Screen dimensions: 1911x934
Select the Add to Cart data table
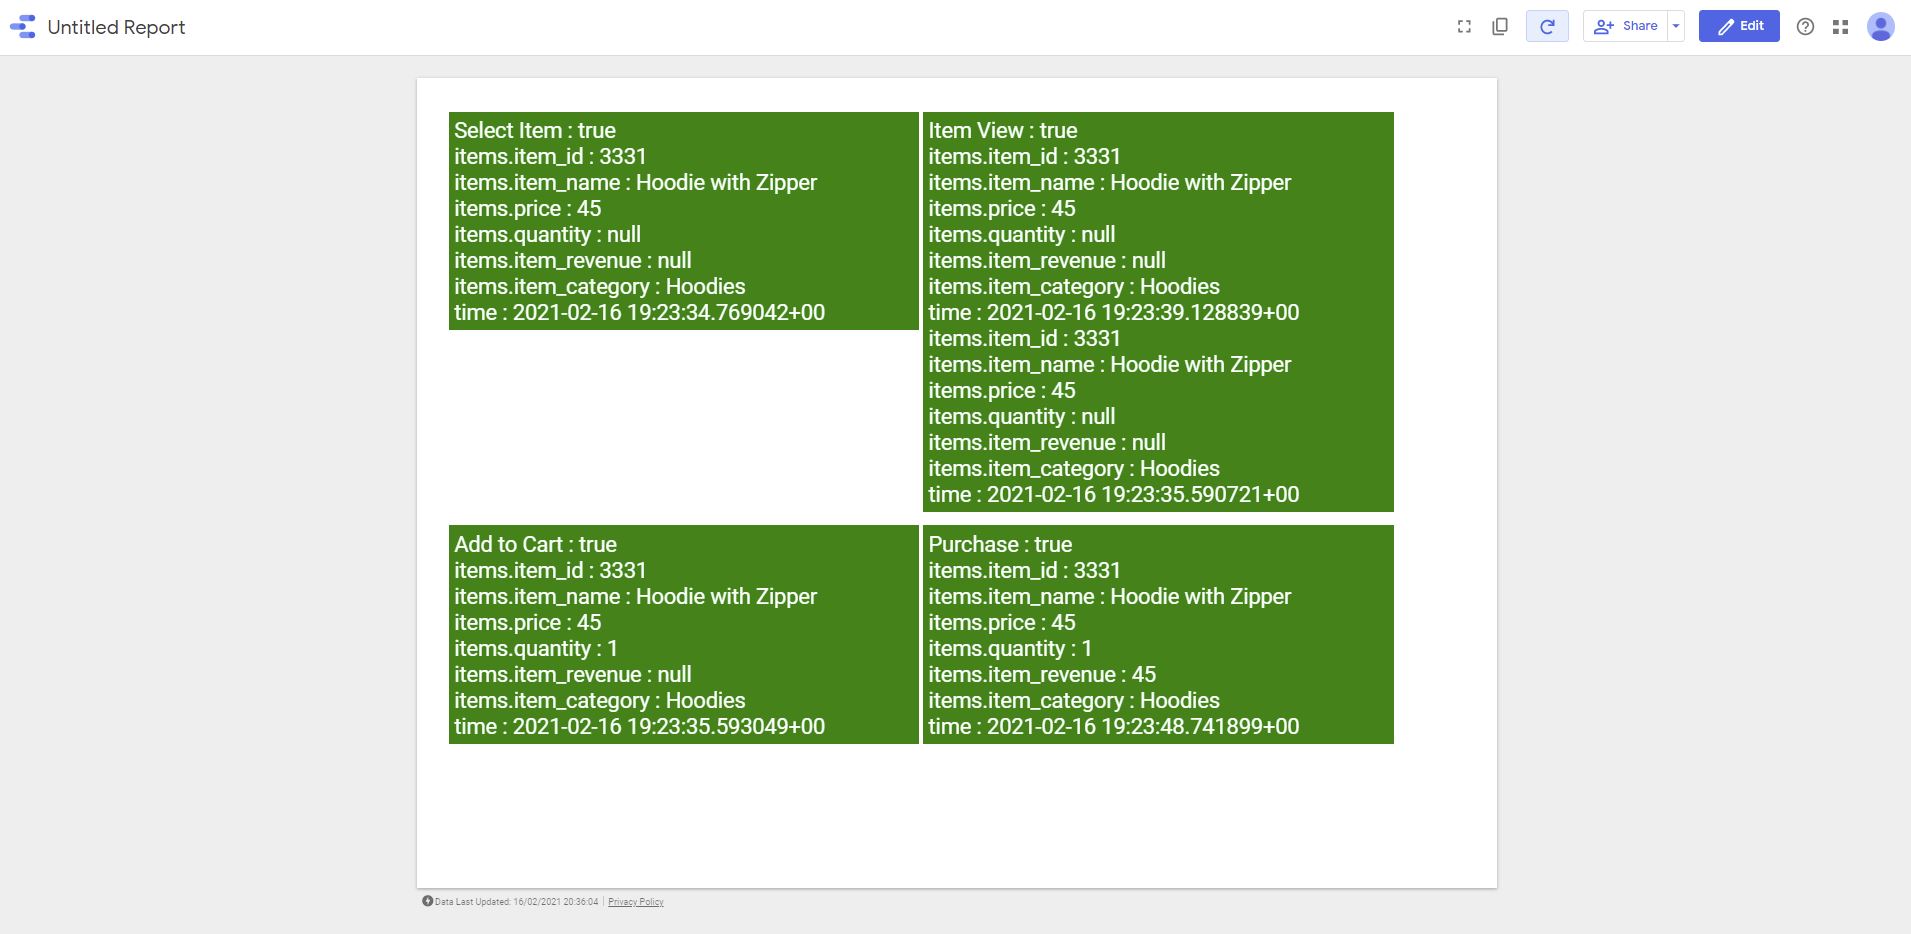click(683, 635)
